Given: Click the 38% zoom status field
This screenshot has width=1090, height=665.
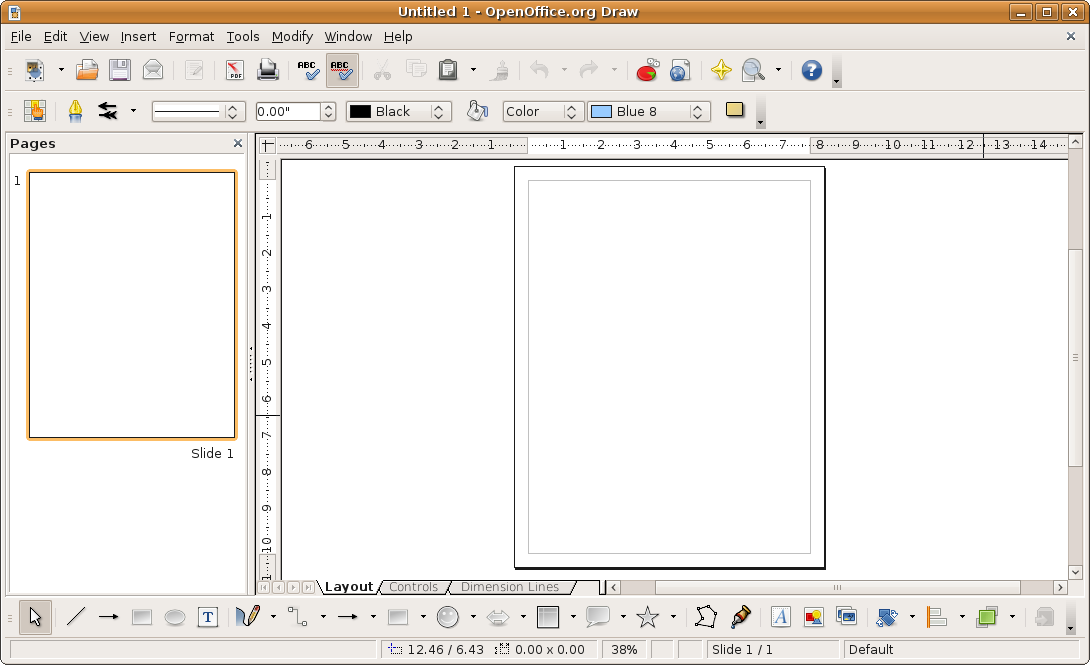Looking at the screenshot, I should pyautogui.click(x=624, y=649).
